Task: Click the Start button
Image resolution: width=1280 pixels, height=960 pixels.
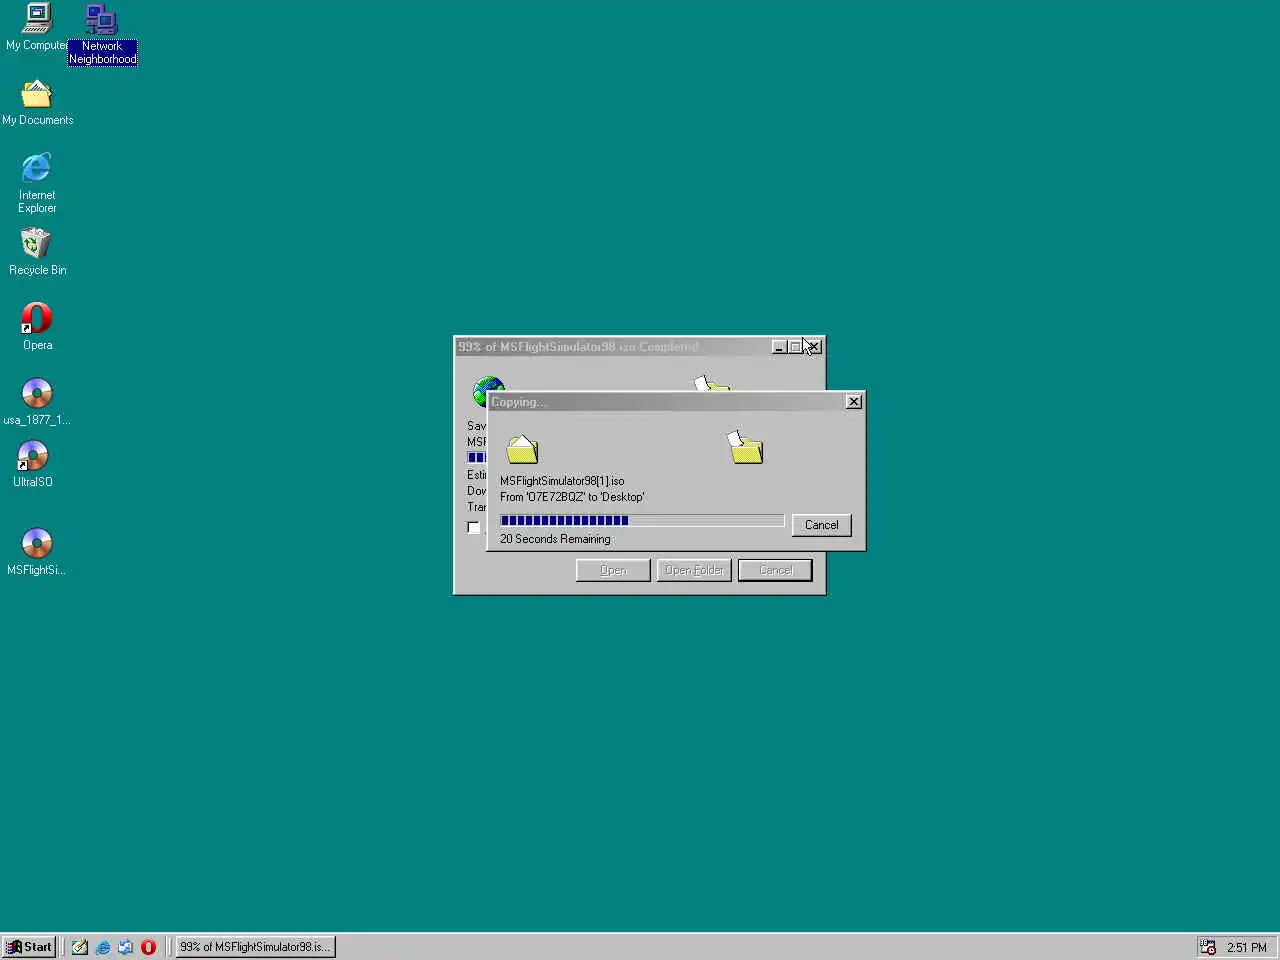Action: coord(28,947)
